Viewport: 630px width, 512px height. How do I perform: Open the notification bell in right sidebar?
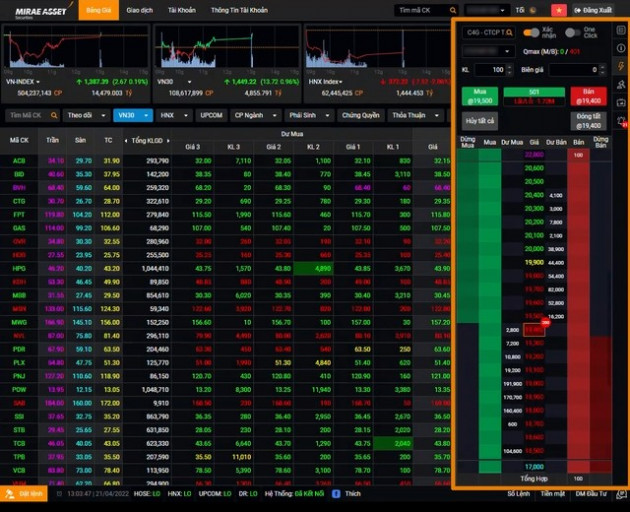[x=622, y=120]
